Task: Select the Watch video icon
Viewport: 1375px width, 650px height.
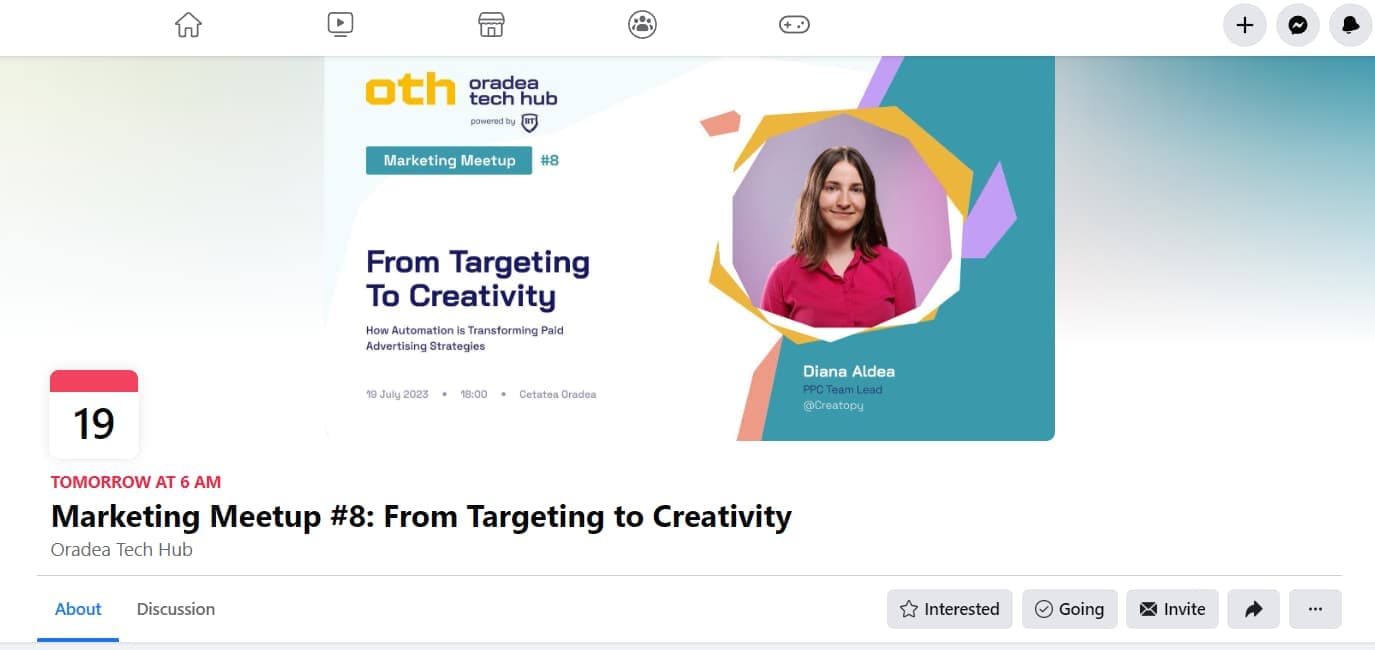Action: click(340, 24)
